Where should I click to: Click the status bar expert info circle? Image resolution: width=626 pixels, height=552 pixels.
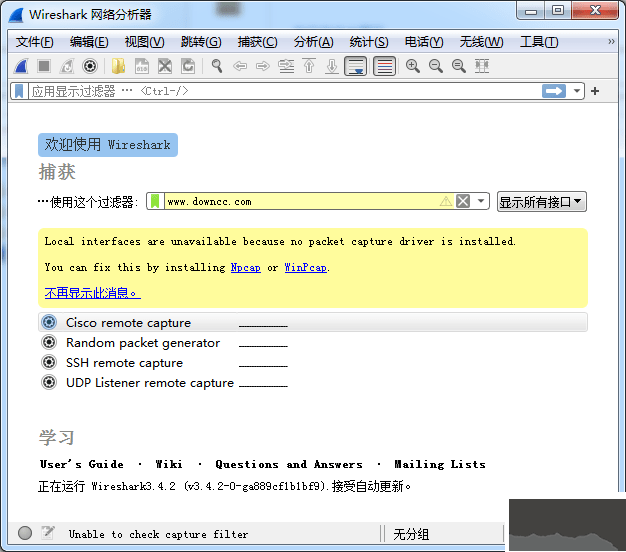coord(25,533)
